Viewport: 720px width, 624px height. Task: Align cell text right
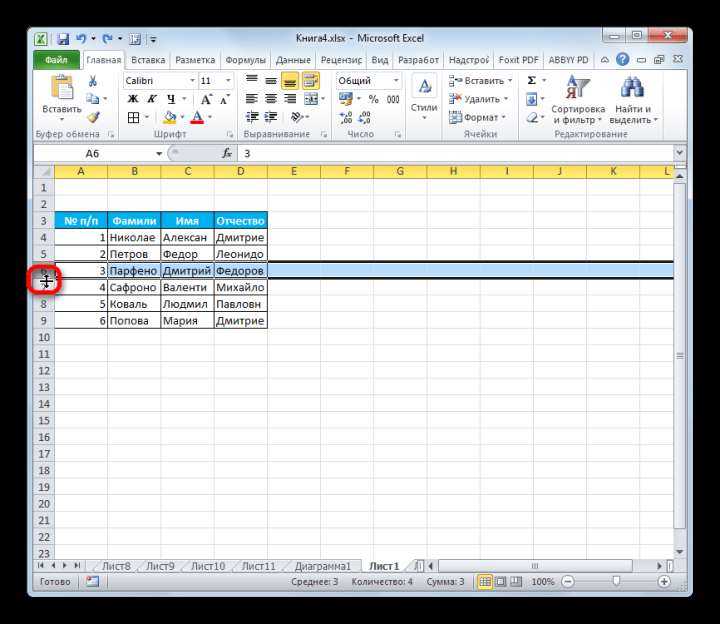(290, 99)
